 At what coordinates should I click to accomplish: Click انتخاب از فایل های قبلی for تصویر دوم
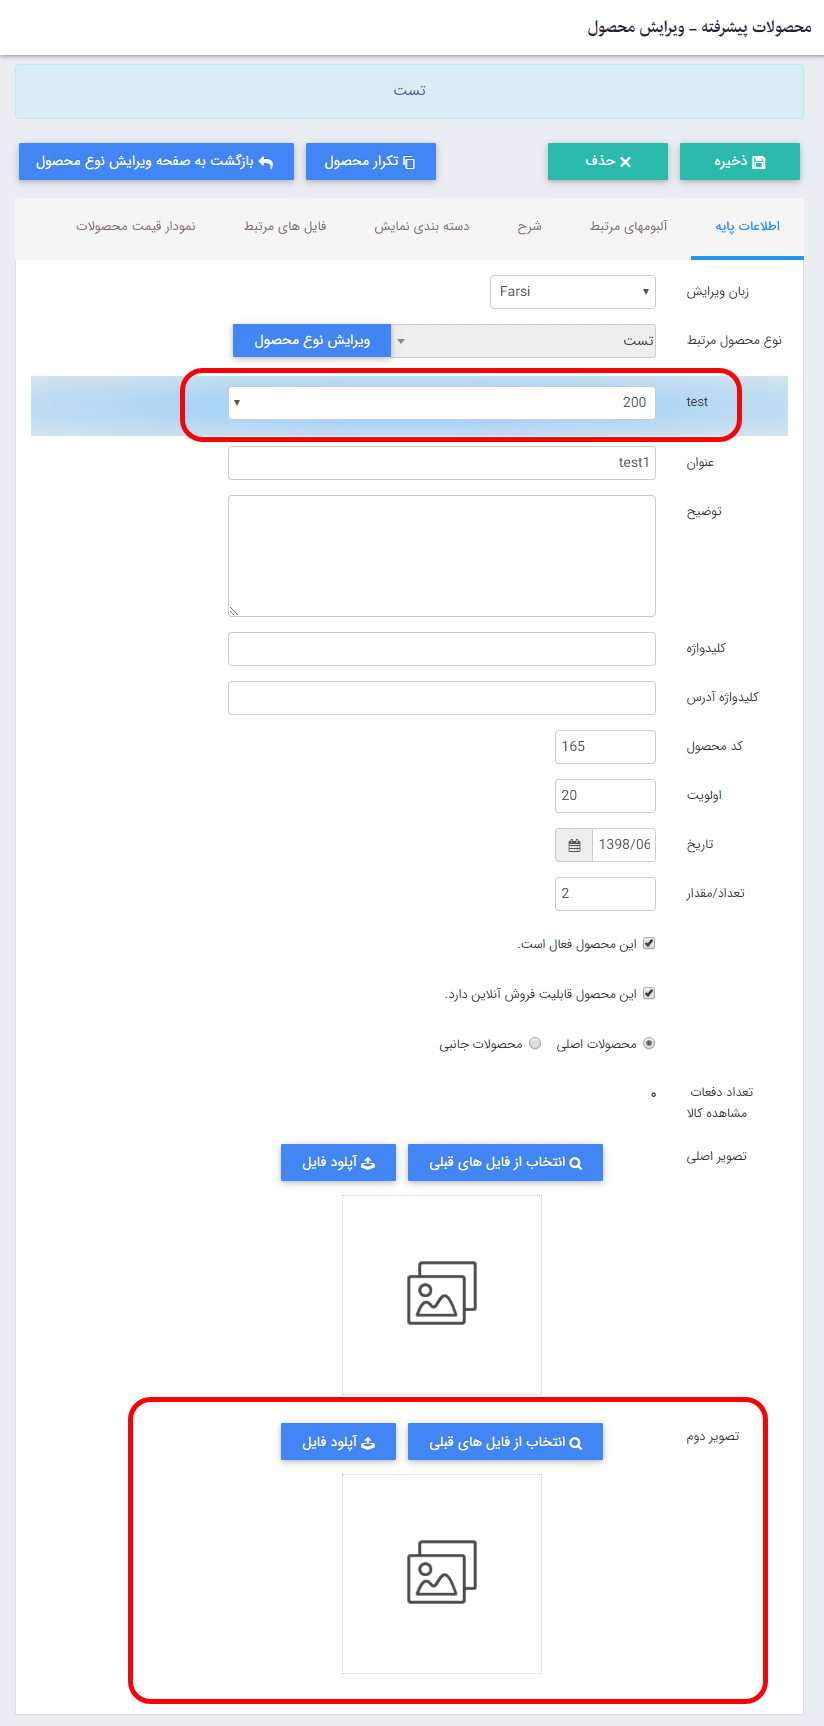pyautogui.click(x=505, y=1442)
